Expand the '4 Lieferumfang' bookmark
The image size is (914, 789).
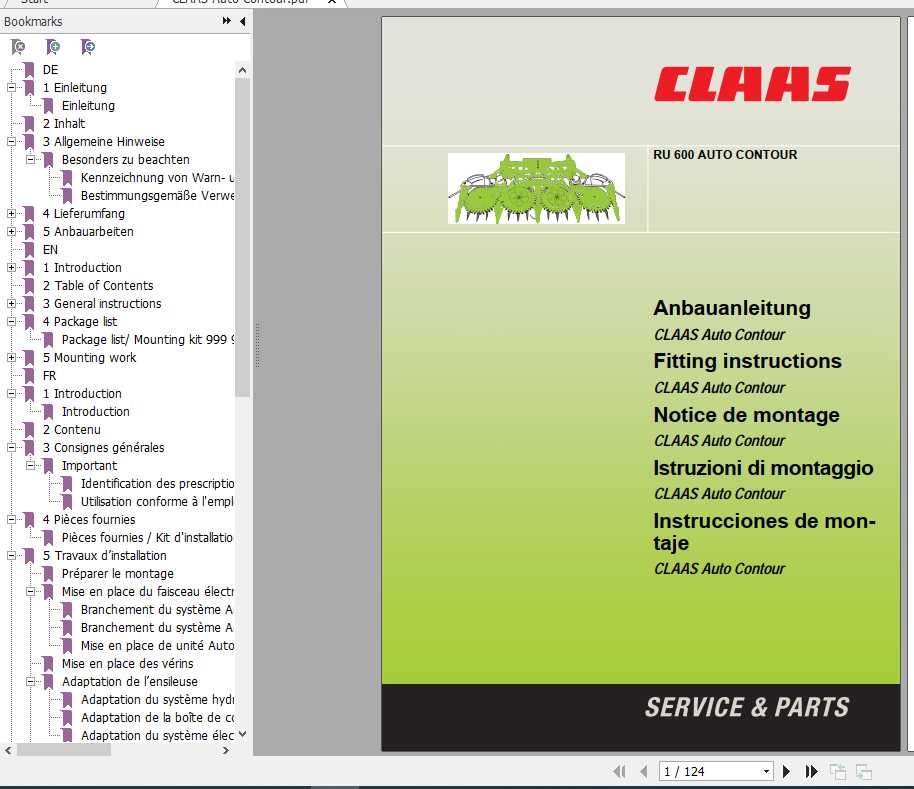pyautogui.click(x=10, y=213)
